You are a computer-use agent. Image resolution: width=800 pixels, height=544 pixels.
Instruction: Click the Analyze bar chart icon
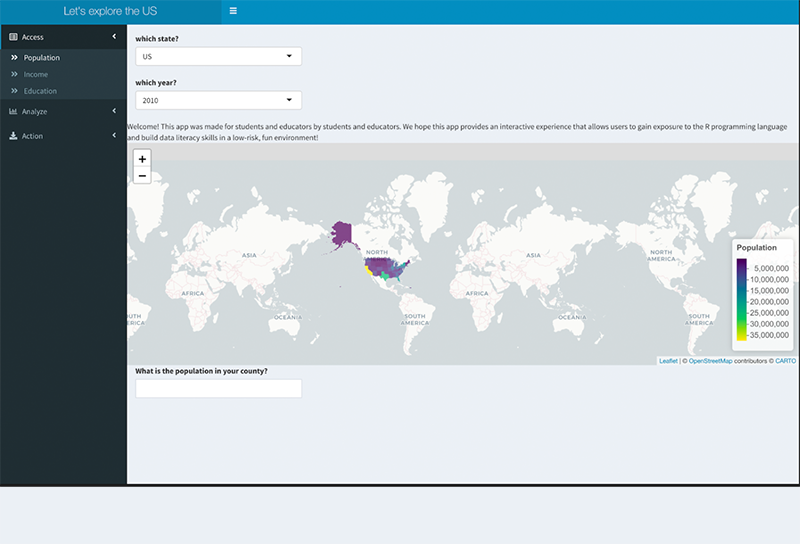(13, 111)
